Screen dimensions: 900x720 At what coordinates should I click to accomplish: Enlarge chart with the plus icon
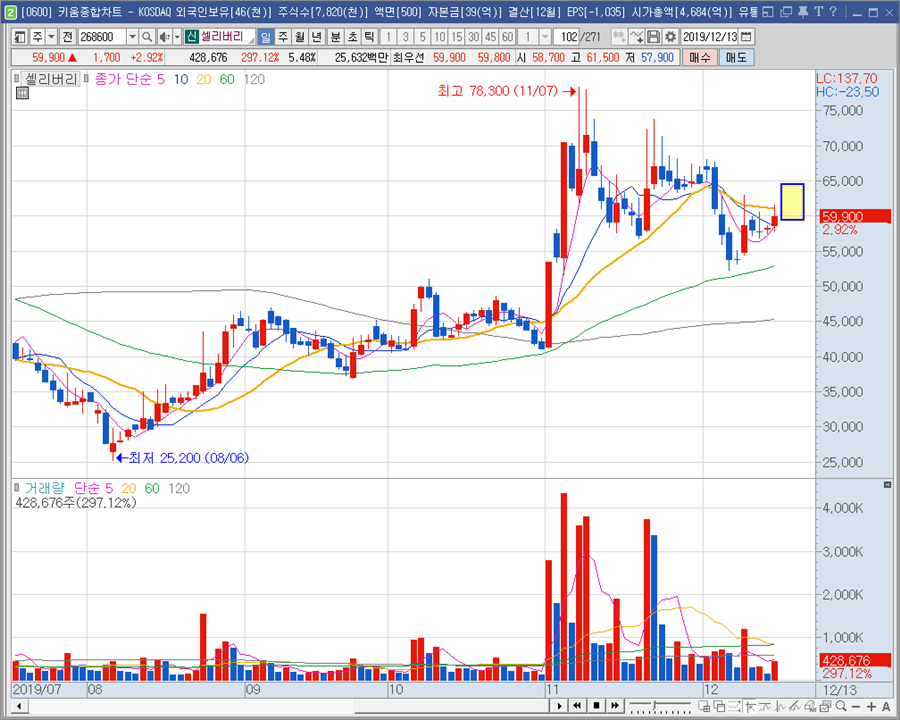871,706
